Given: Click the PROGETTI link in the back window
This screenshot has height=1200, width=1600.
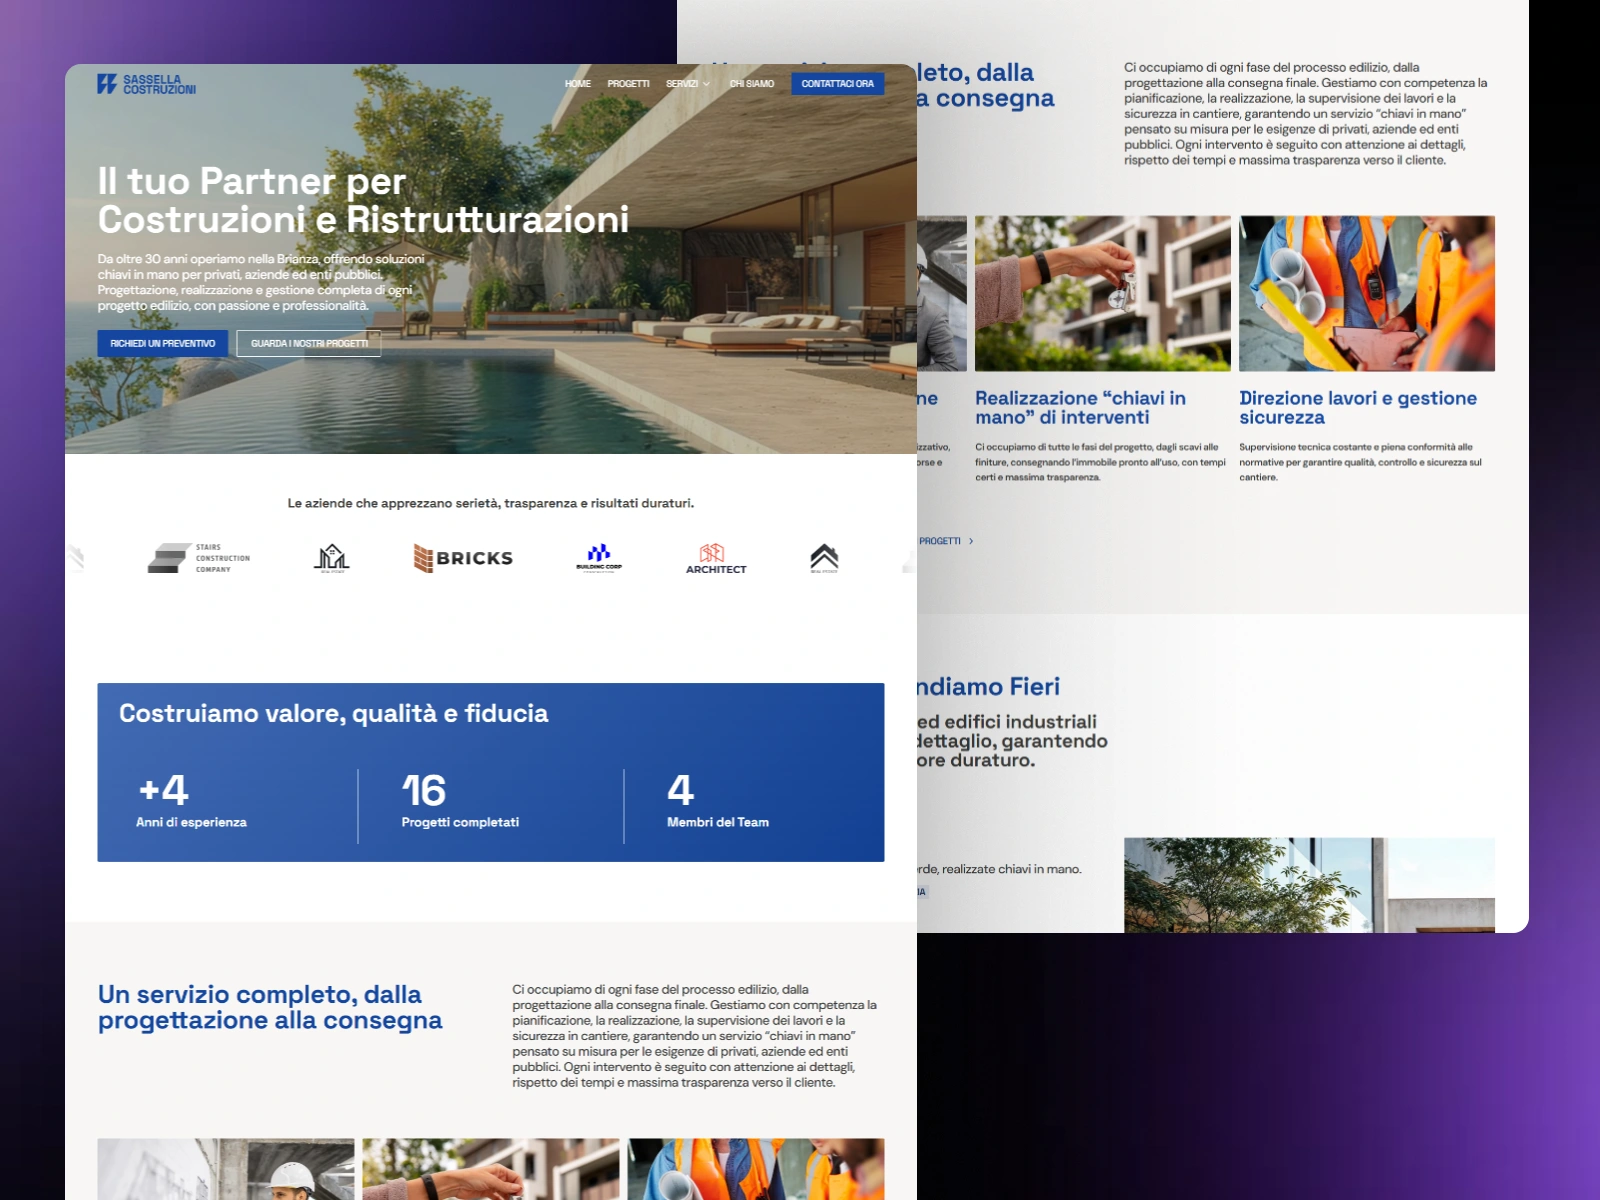Looking at the screenshot, I should tap(940, 541).
